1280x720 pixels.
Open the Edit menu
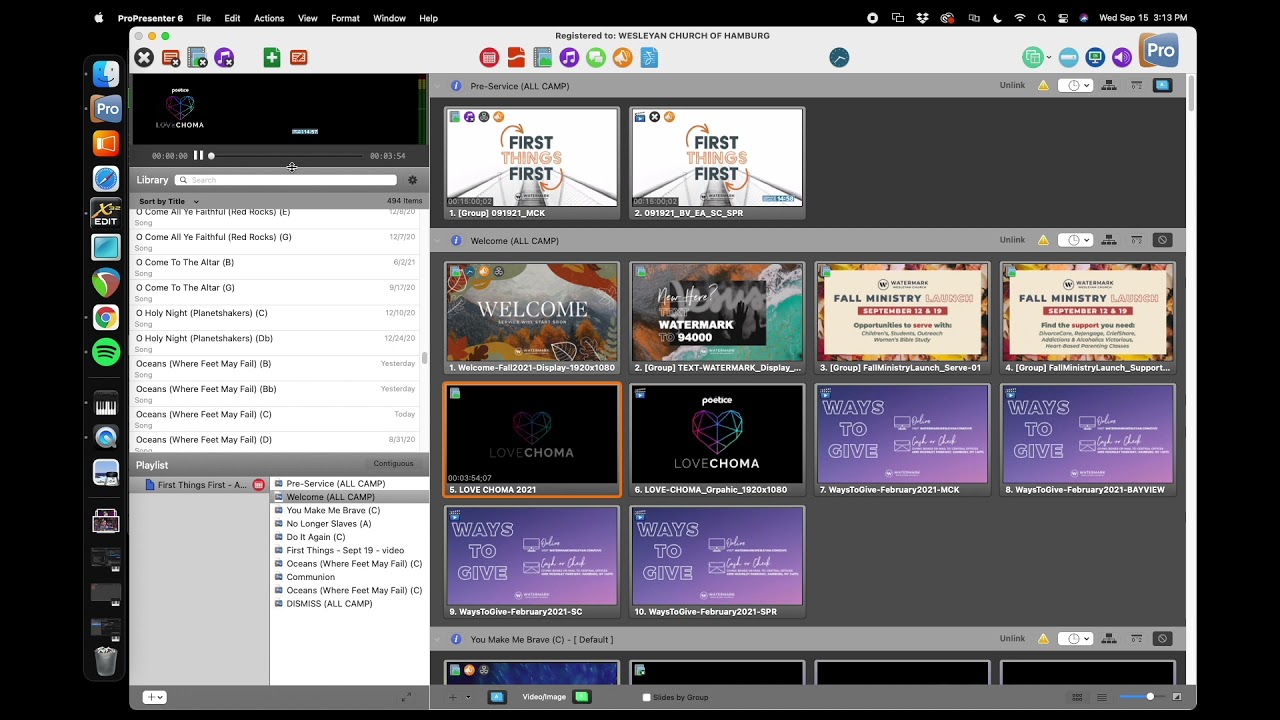pyautogui.click(x=232, y=18)
